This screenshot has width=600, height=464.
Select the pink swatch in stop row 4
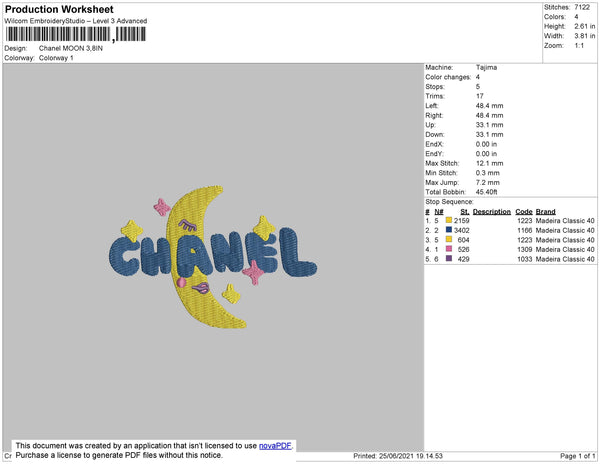click(449, 249)
